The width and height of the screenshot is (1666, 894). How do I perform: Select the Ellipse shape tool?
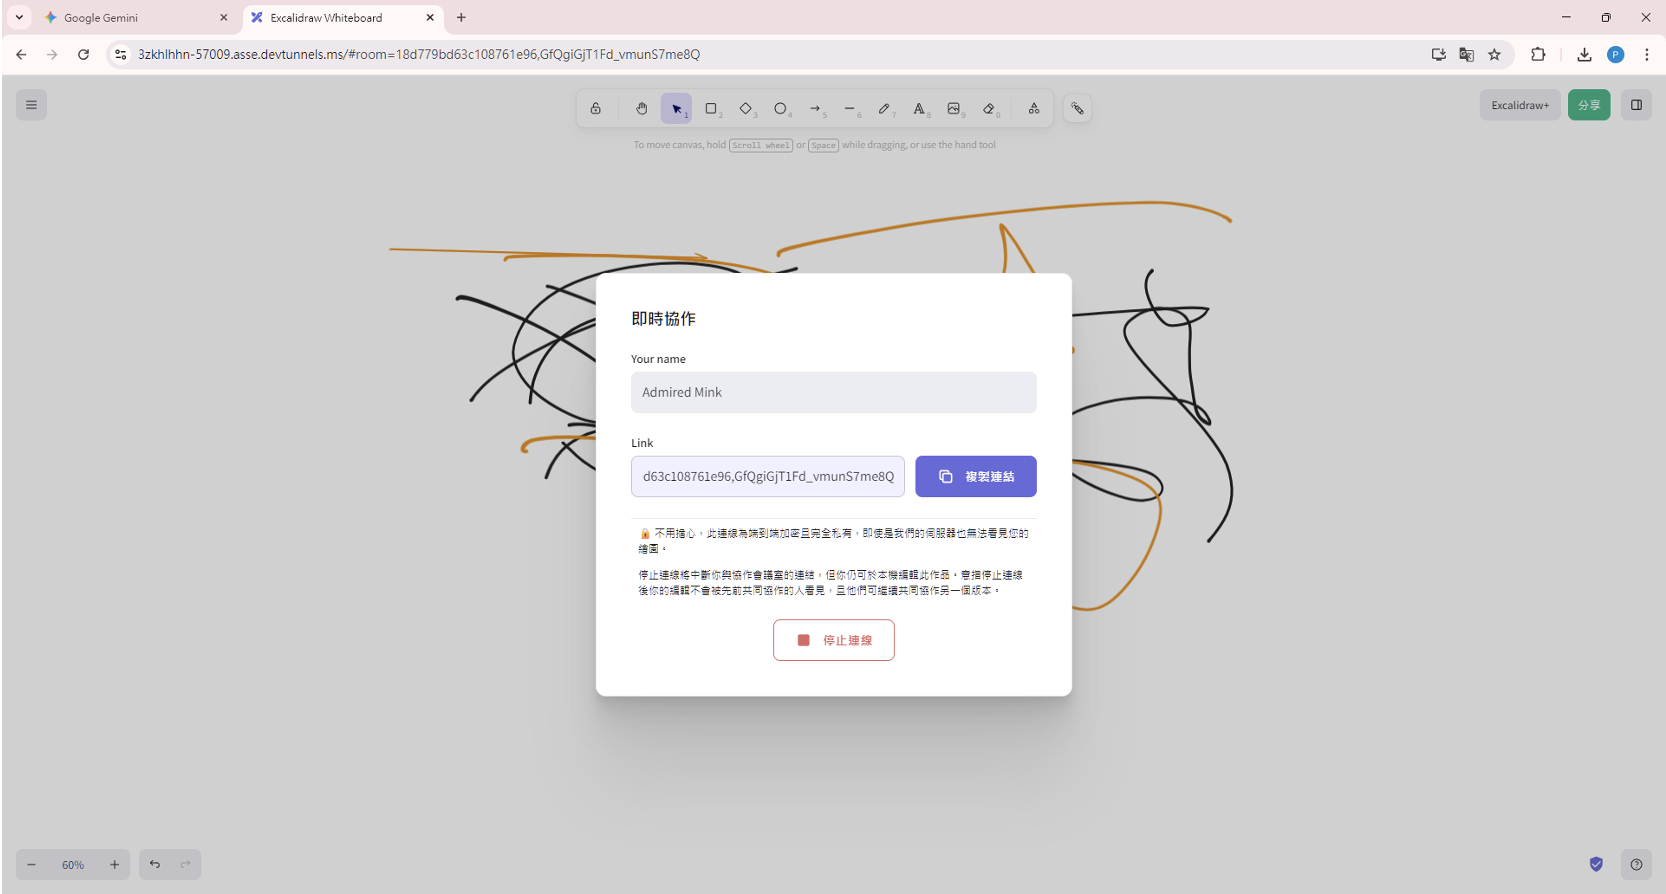780,108
